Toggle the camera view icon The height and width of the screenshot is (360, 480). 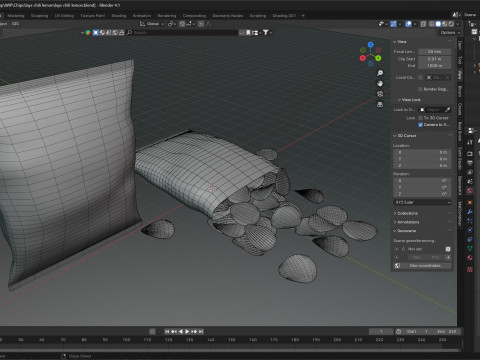tap(380, 94)
